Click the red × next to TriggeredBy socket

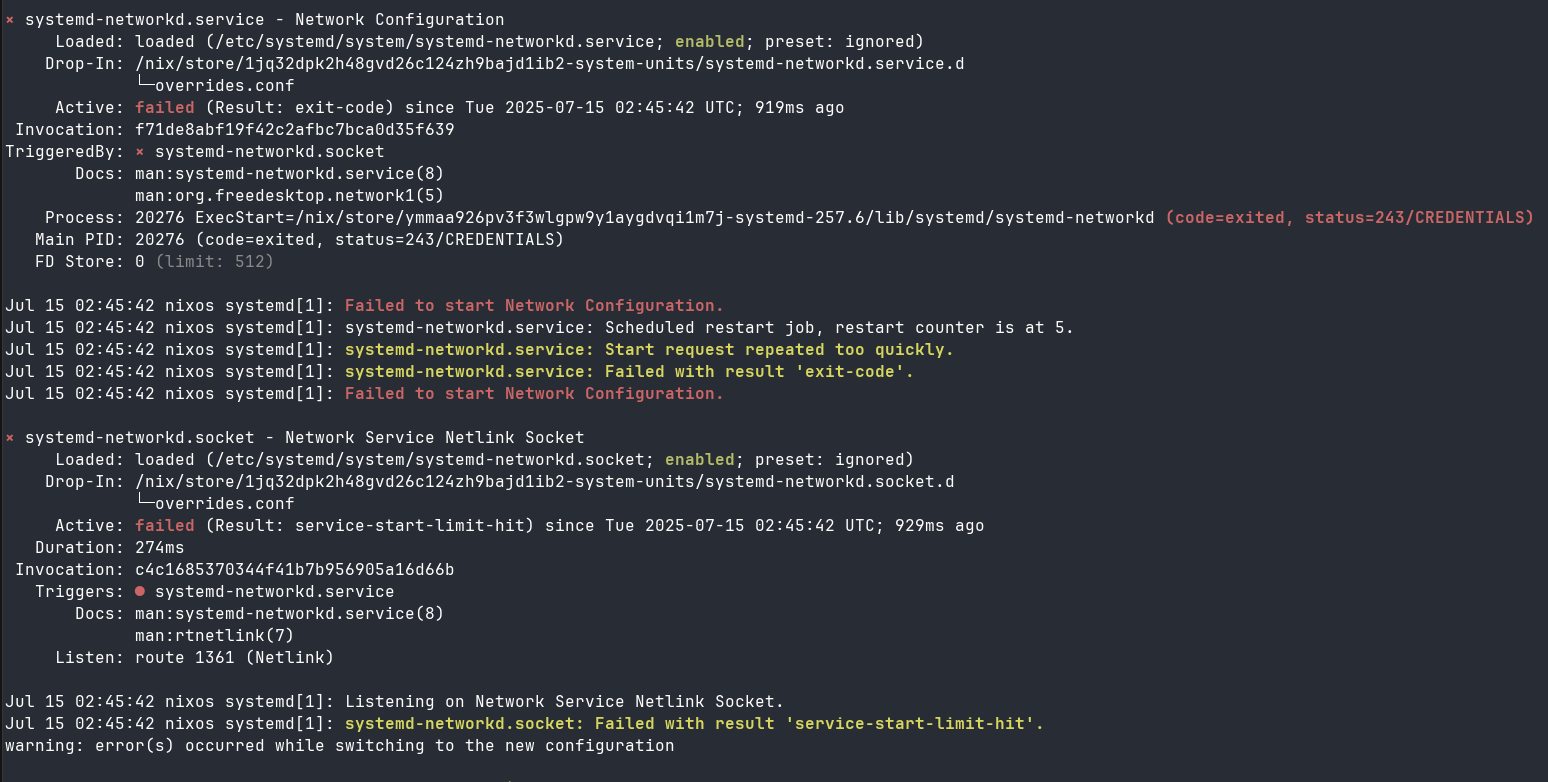[140, 152]
